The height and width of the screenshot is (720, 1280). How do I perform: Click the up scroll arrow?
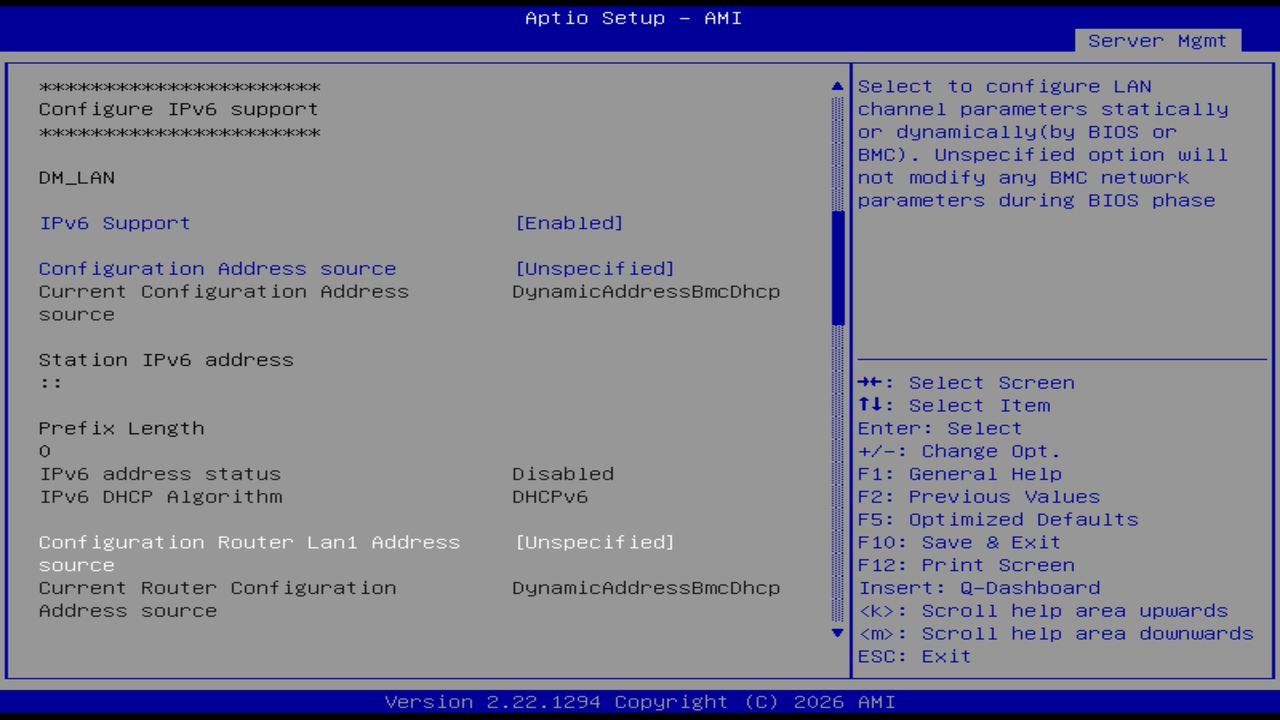836,86
